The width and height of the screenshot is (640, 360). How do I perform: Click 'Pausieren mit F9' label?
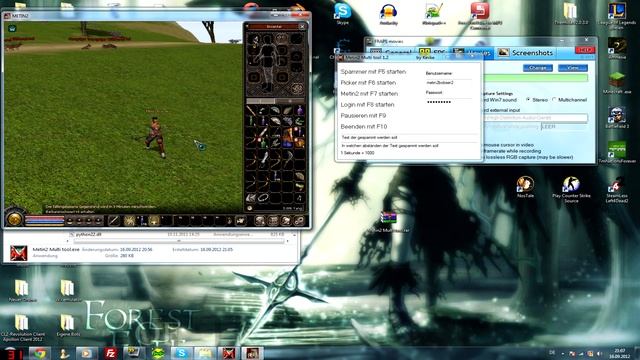tap(363, 116)
